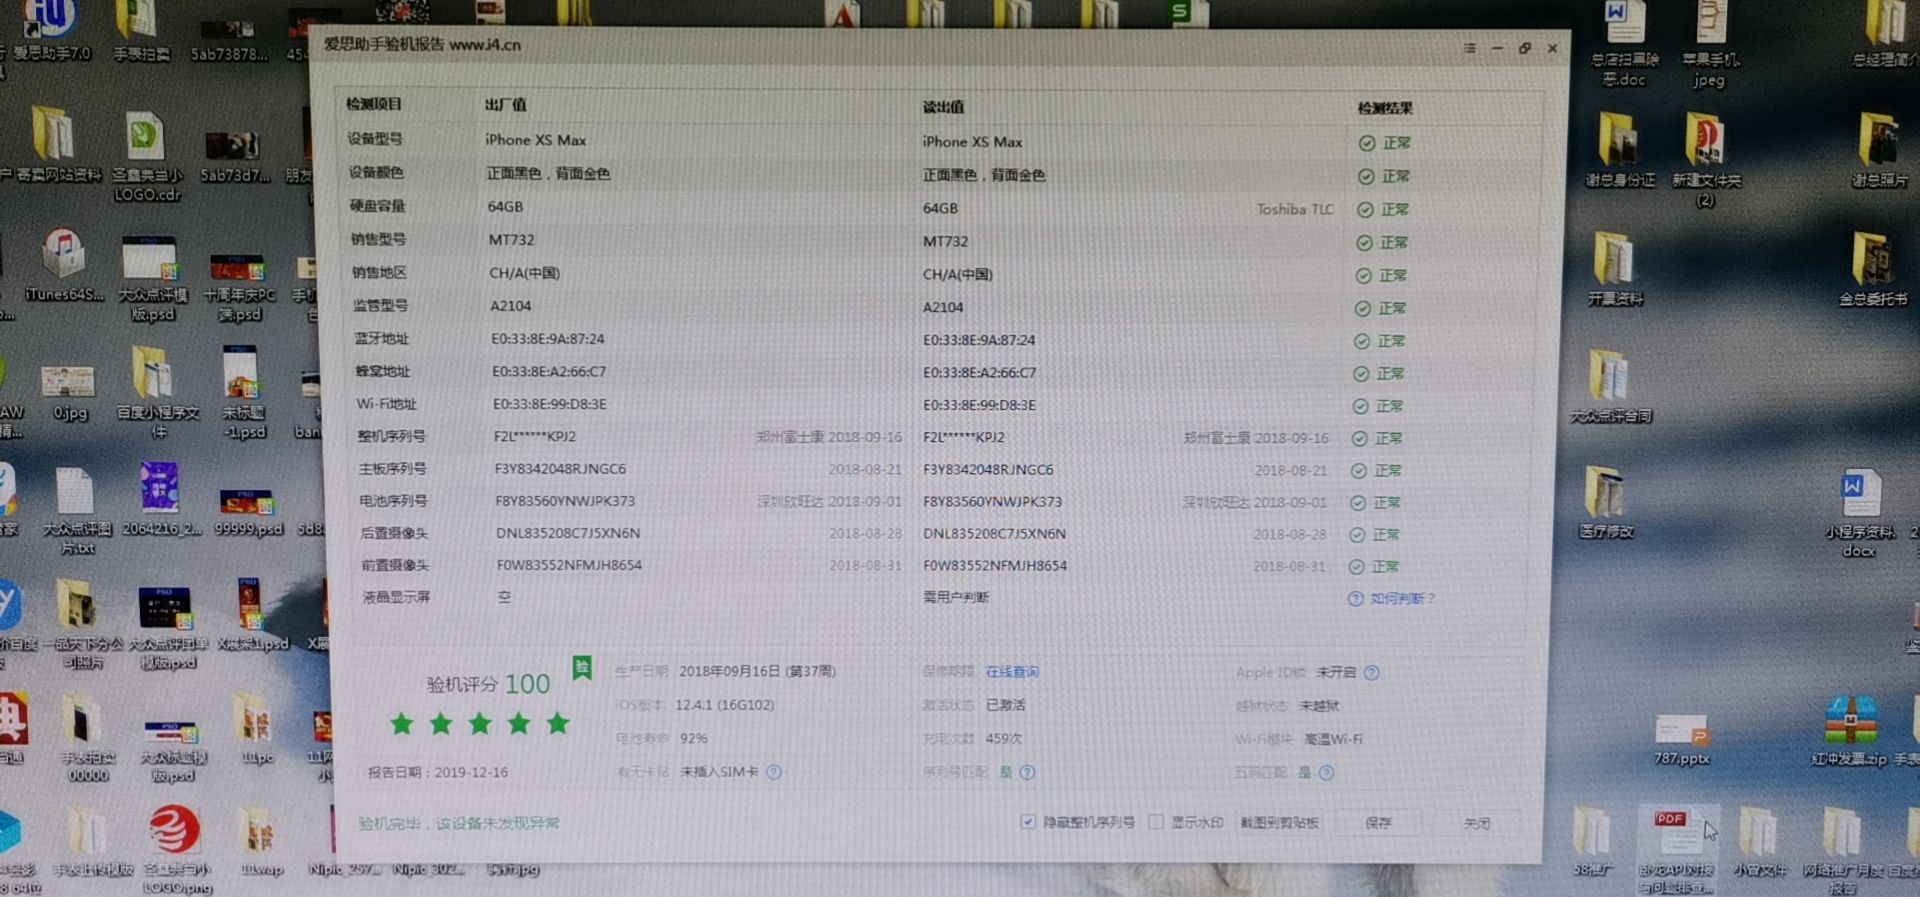Click the iOS版本 12.4.1 (16G102) value
The image size is (1920, 897).
click(725, 705)
